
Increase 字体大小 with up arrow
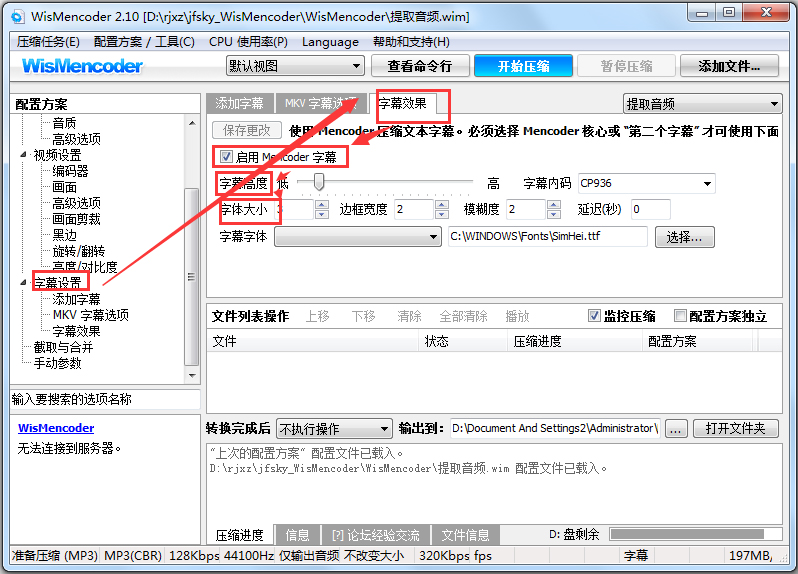[322, 205]
